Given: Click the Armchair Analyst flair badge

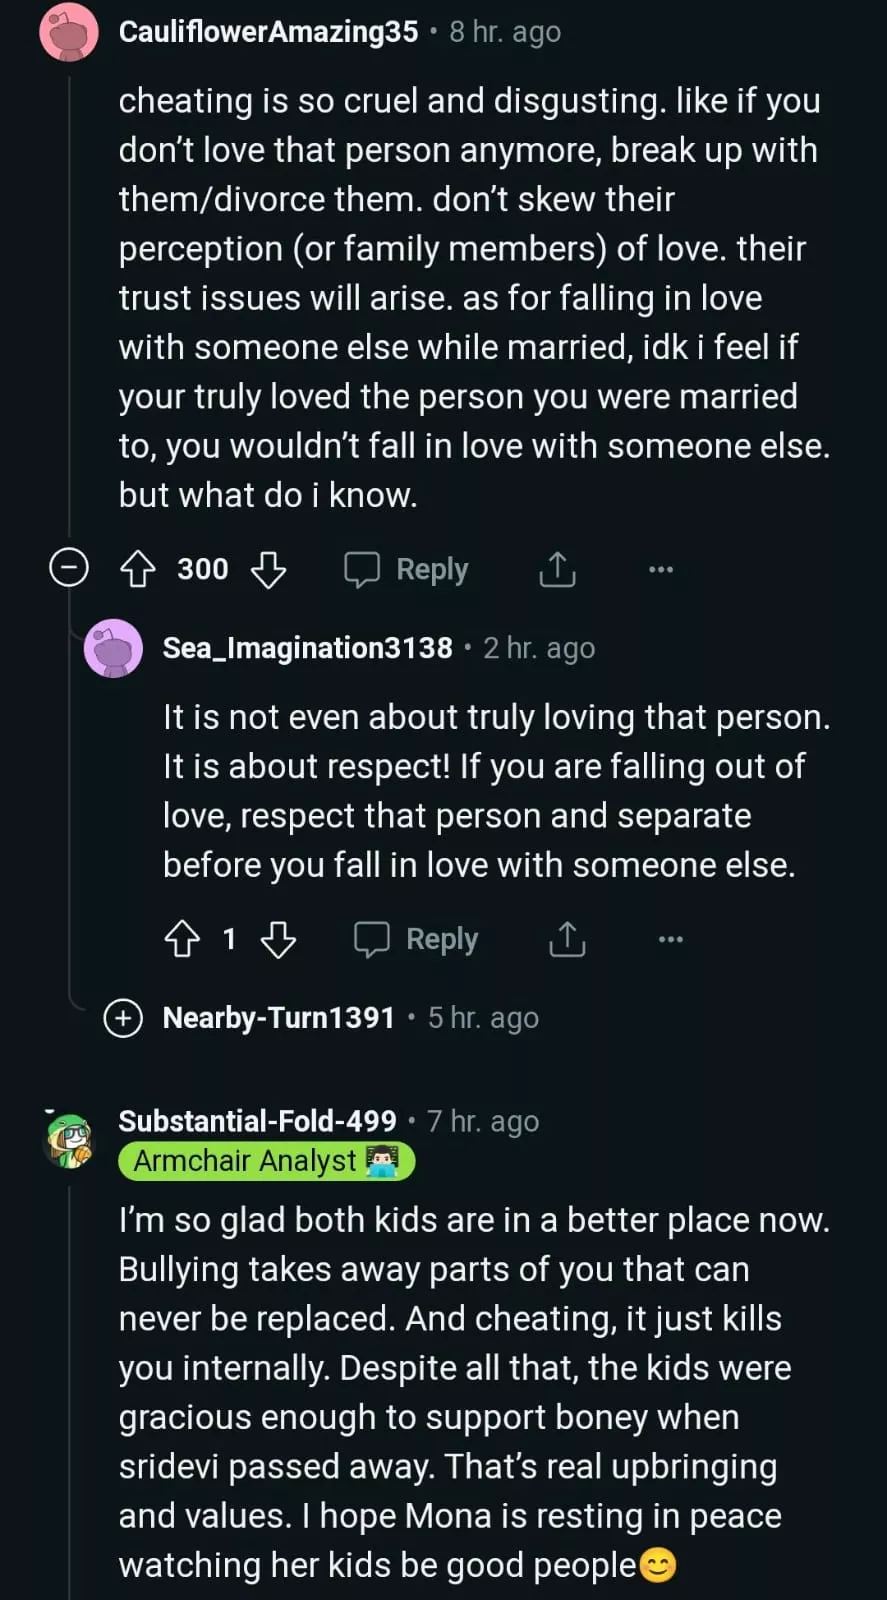Looking at the screenshot, I should click(266, 1161).
